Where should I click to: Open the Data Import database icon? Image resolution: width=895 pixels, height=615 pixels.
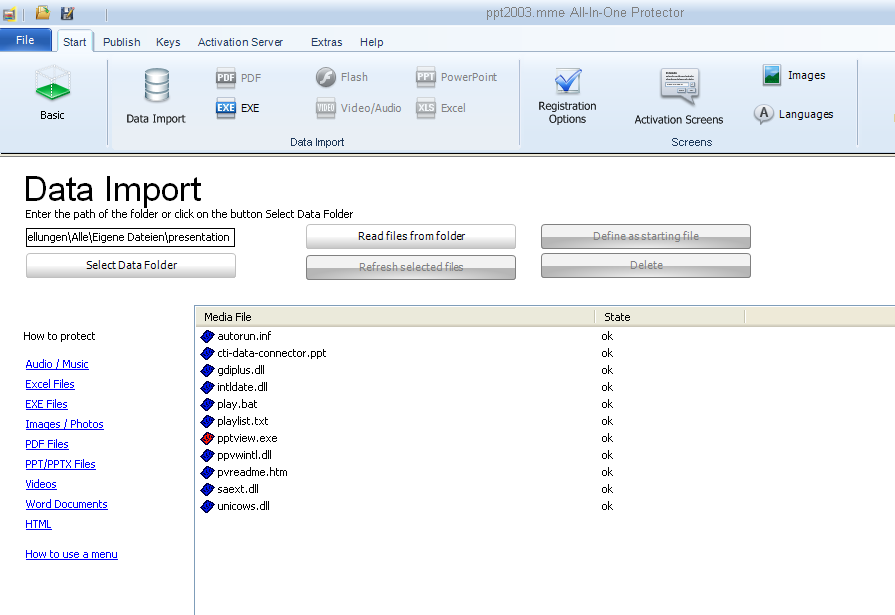[156, 87]
